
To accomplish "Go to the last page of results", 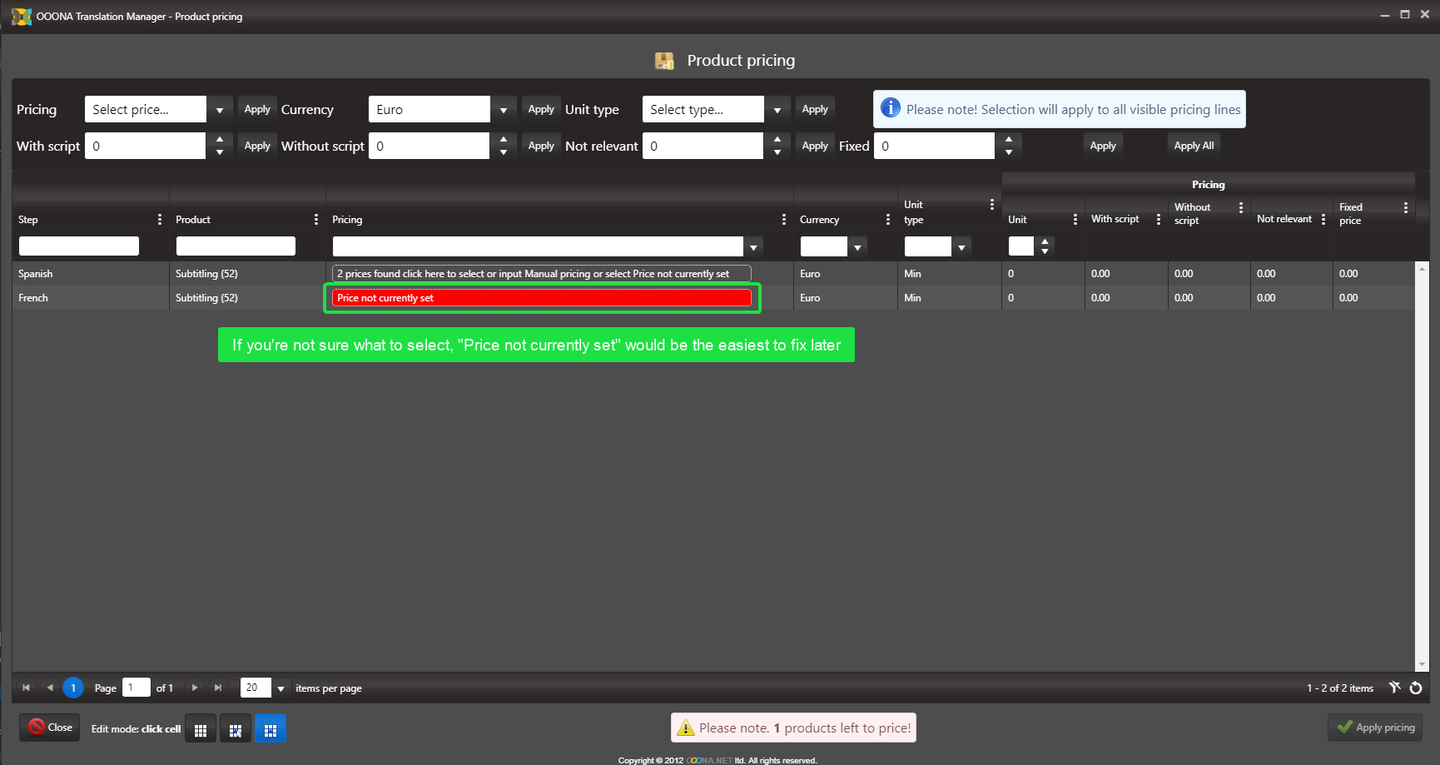I will [218, 688].
